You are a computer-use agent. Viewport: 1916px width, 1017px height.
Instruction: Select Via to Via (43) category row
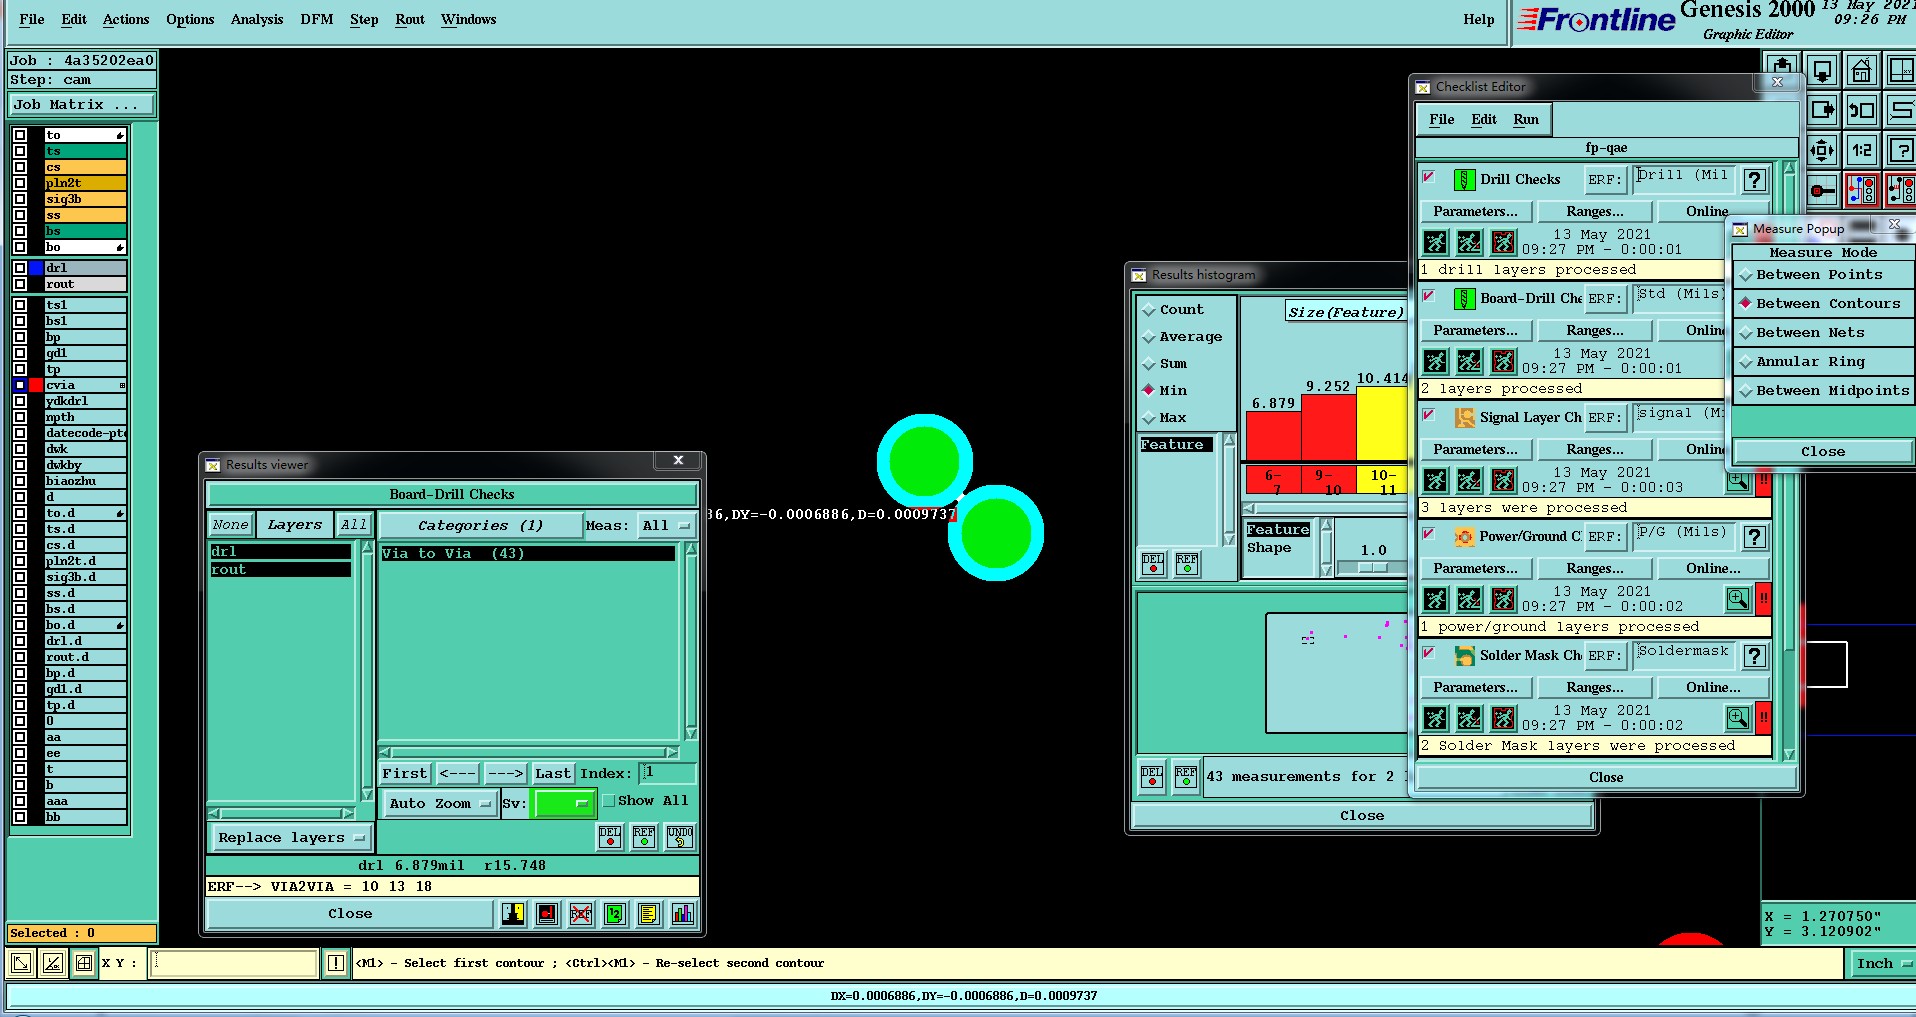528,553
